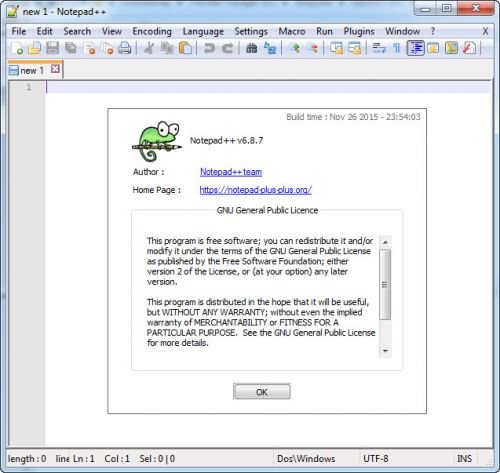Open the Macro menu
This screenshot has height=473, width=500.
292,31
